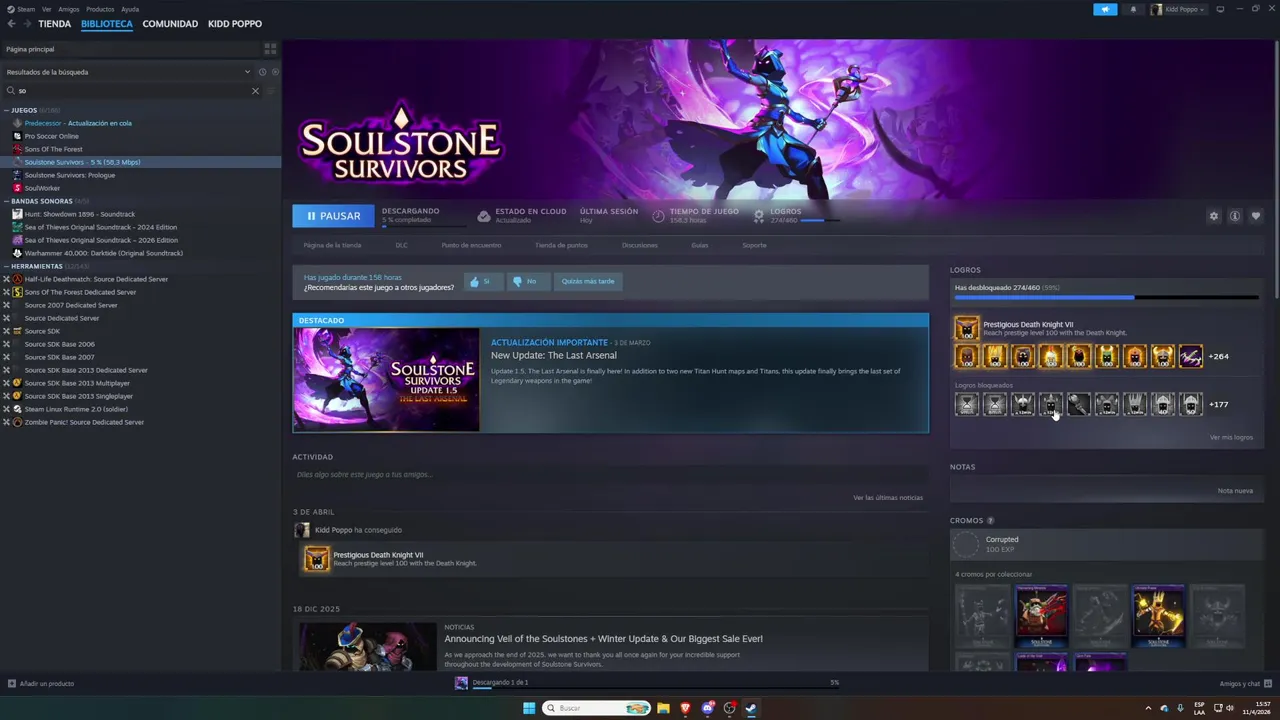Click the achievements progress bar
Screen dimensions: 1280x720
pos(1106,297)
